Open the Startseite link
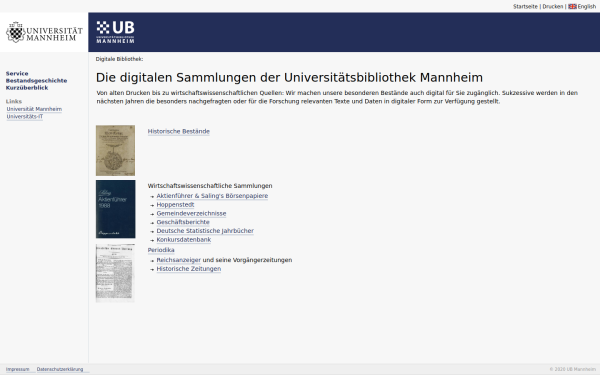 525,7
